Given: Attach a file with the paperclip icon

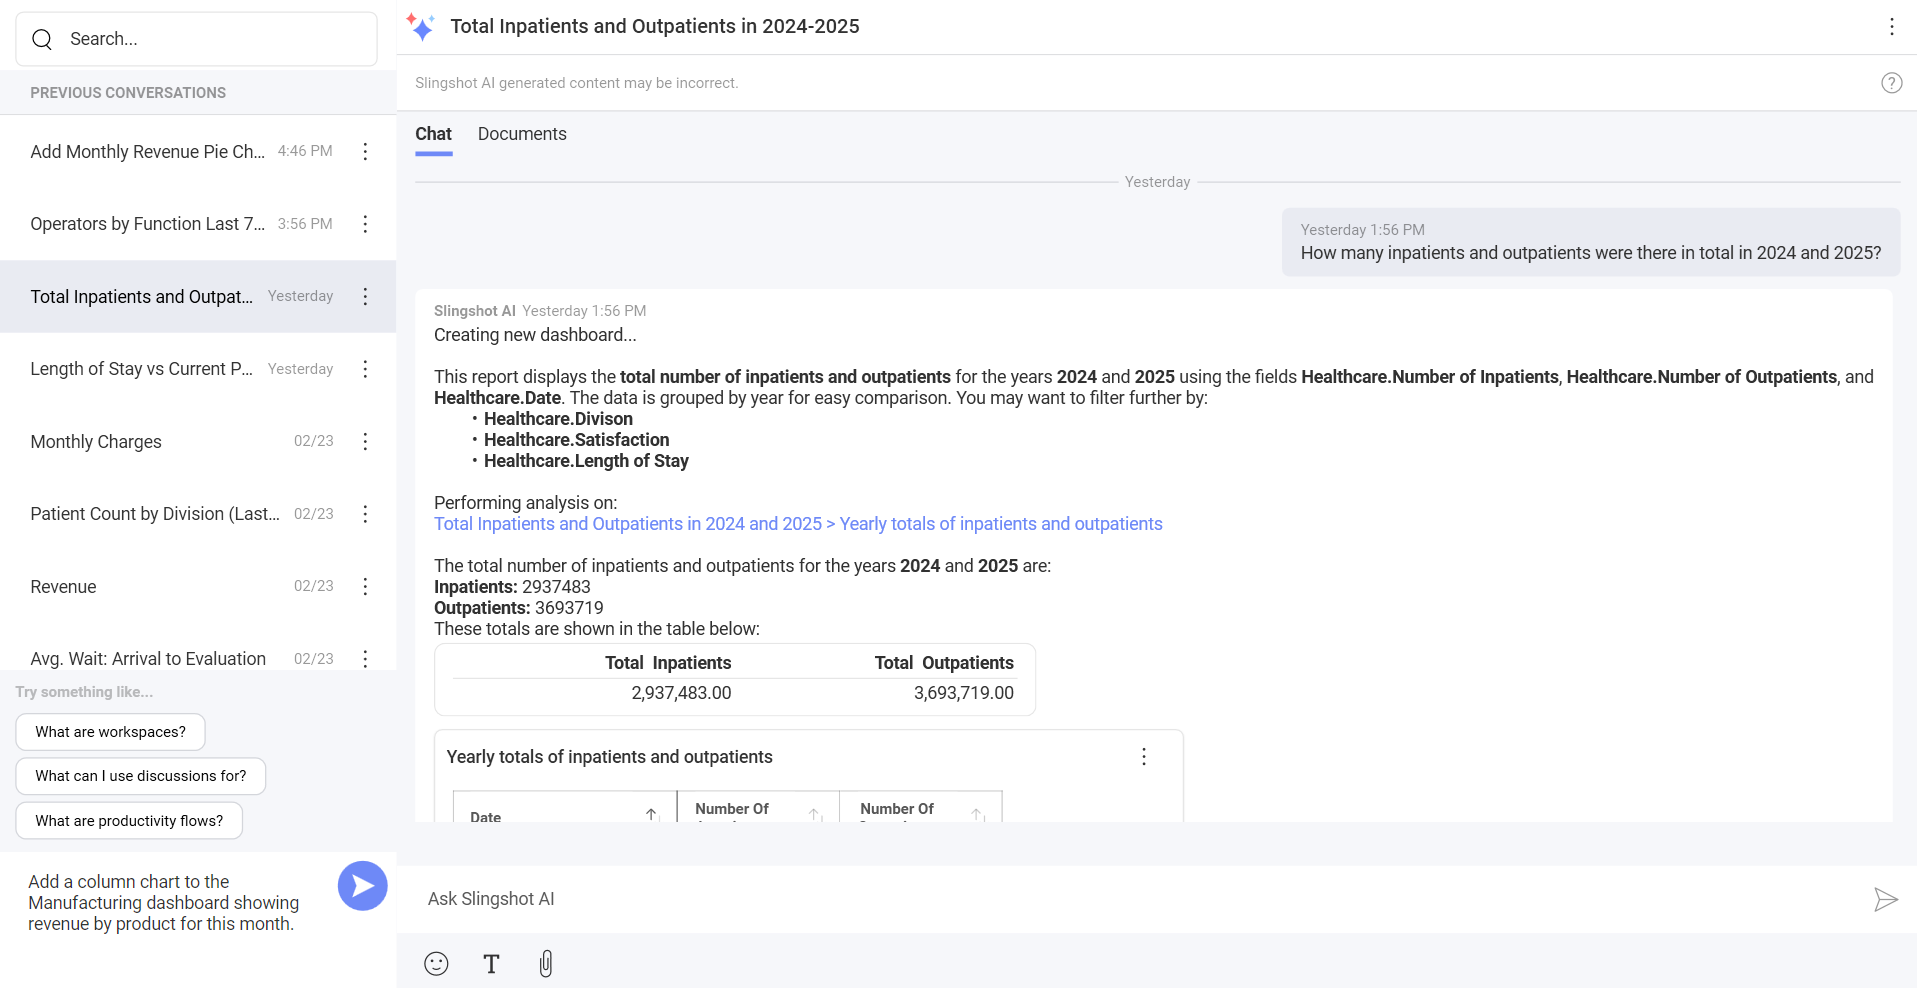Looking at the screenshot, I should pyautogui.click(x=546, y=963).
